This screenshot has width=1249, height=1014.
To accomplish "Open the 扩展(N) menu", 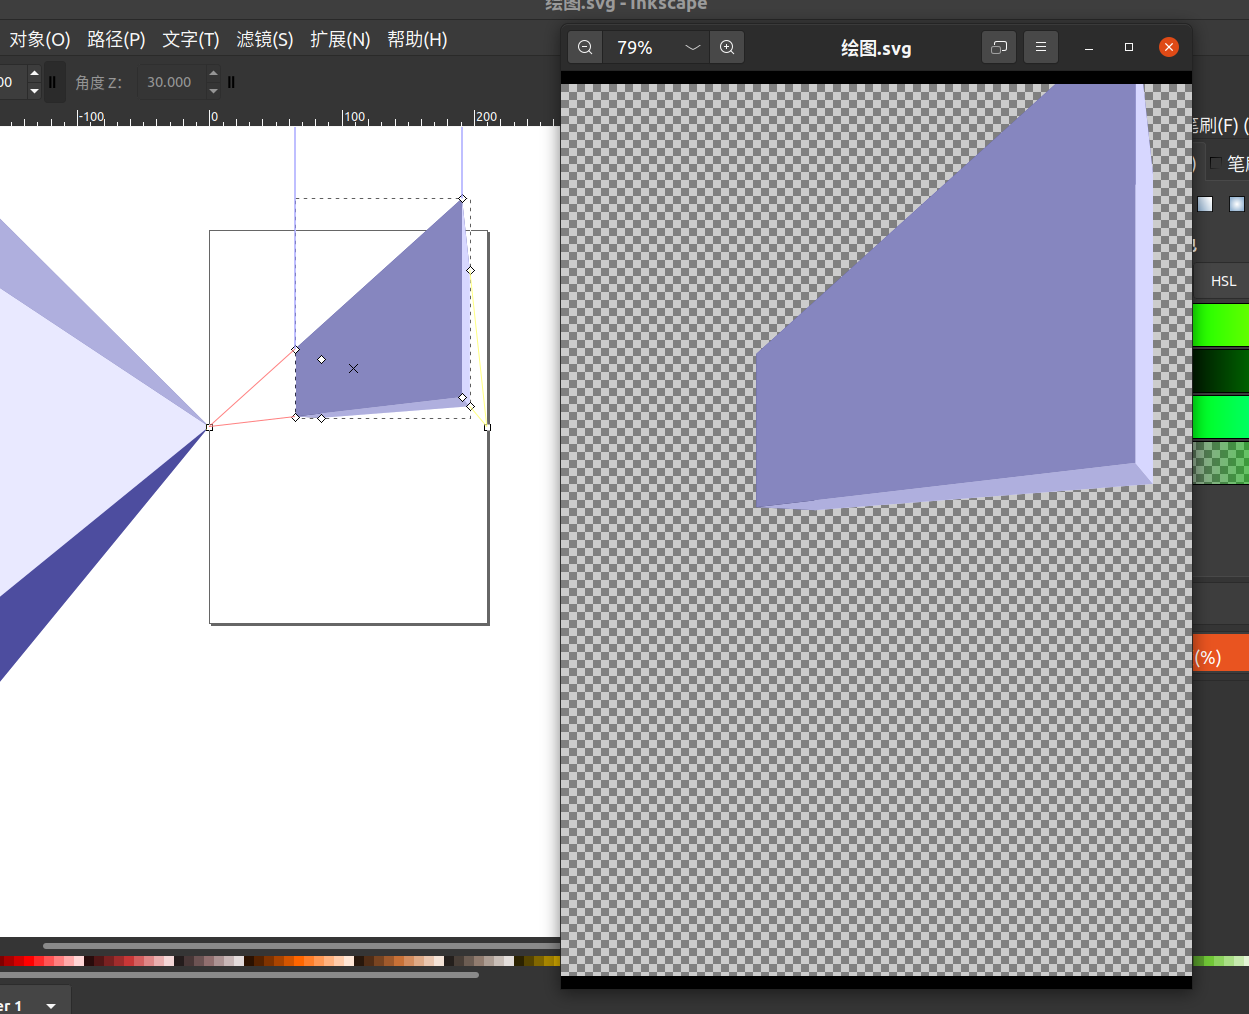I will [340, 39].
